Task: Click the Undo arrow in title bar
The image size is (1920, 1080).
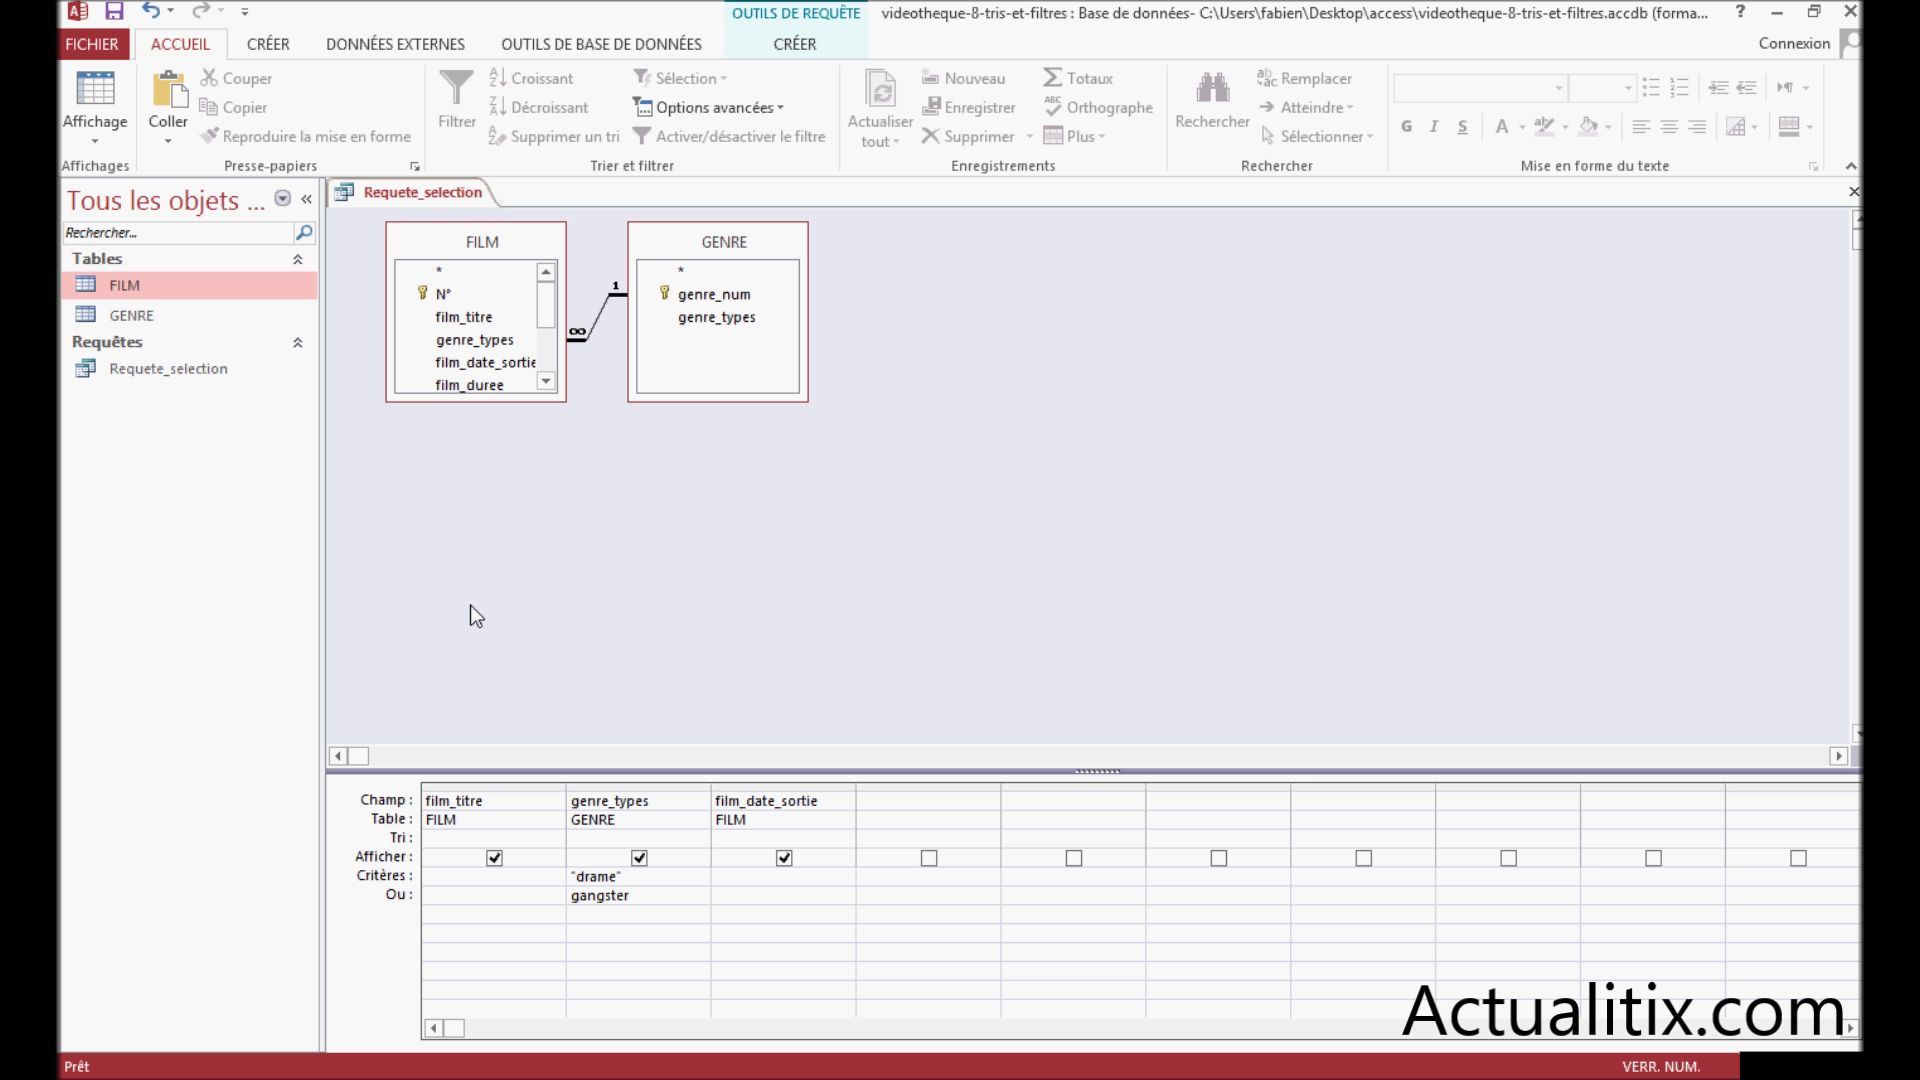Action: coord(151,11)
